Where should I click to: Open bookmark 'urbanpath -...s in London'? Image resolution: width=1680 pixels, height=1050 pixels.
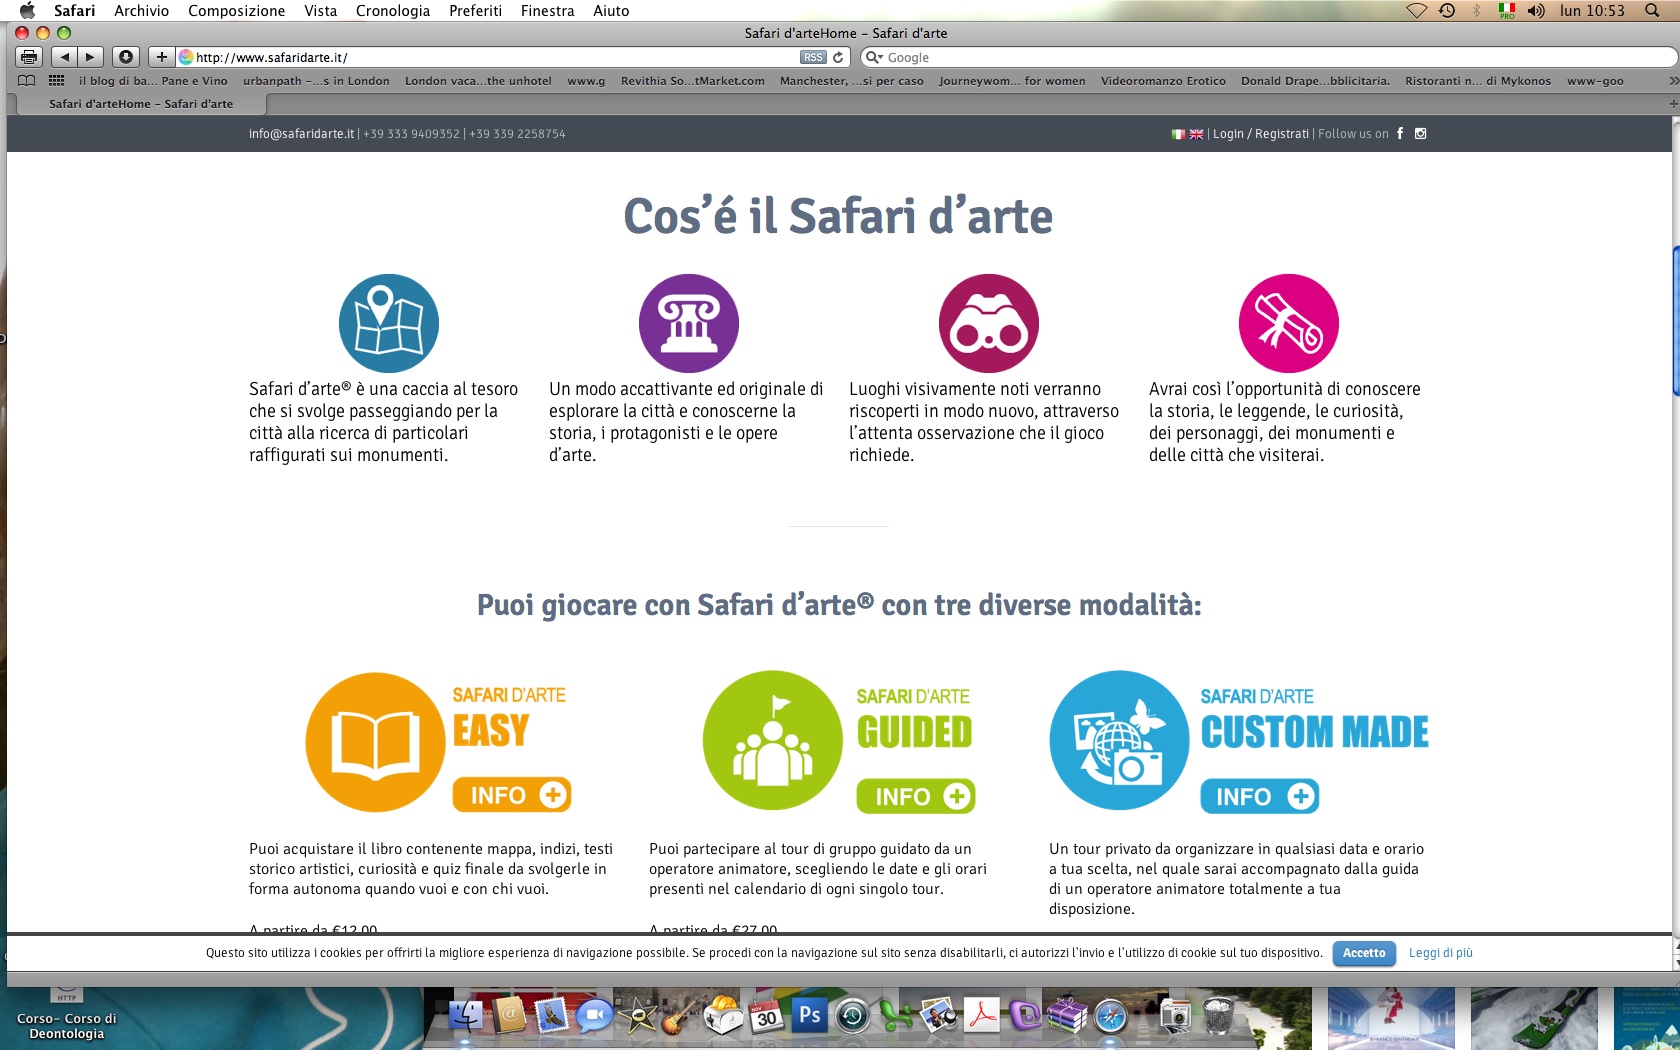pyautogui.click(x=316, y=81)
